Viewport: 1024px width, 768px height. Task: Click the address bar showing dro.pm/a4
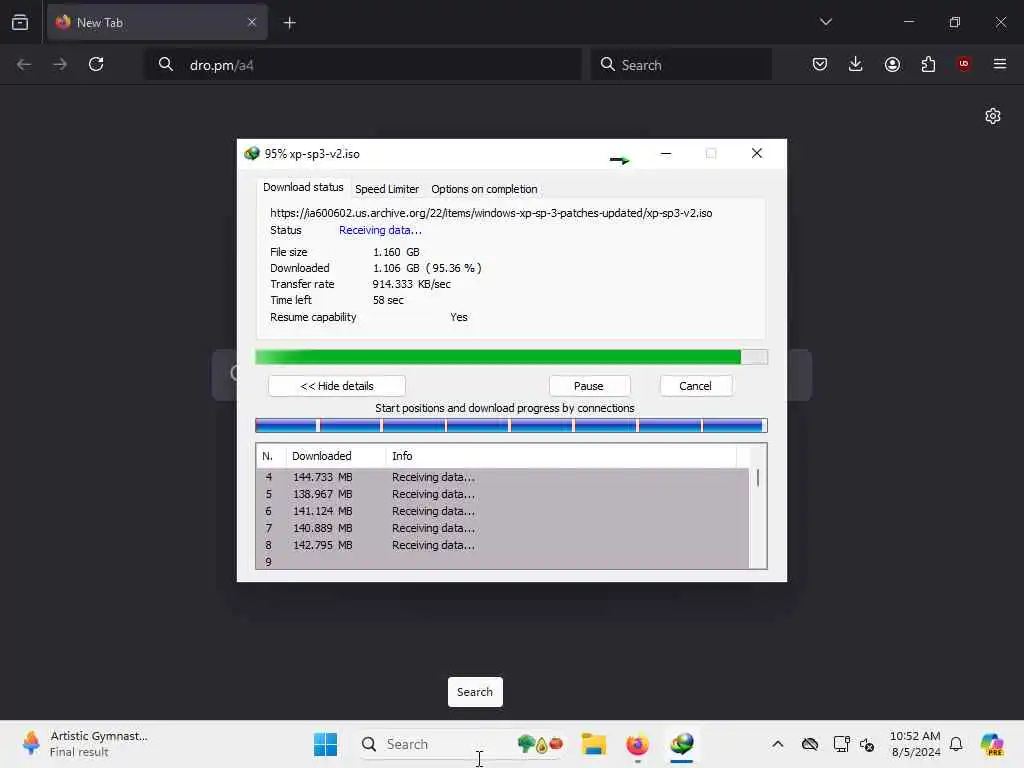click(363, 65)
